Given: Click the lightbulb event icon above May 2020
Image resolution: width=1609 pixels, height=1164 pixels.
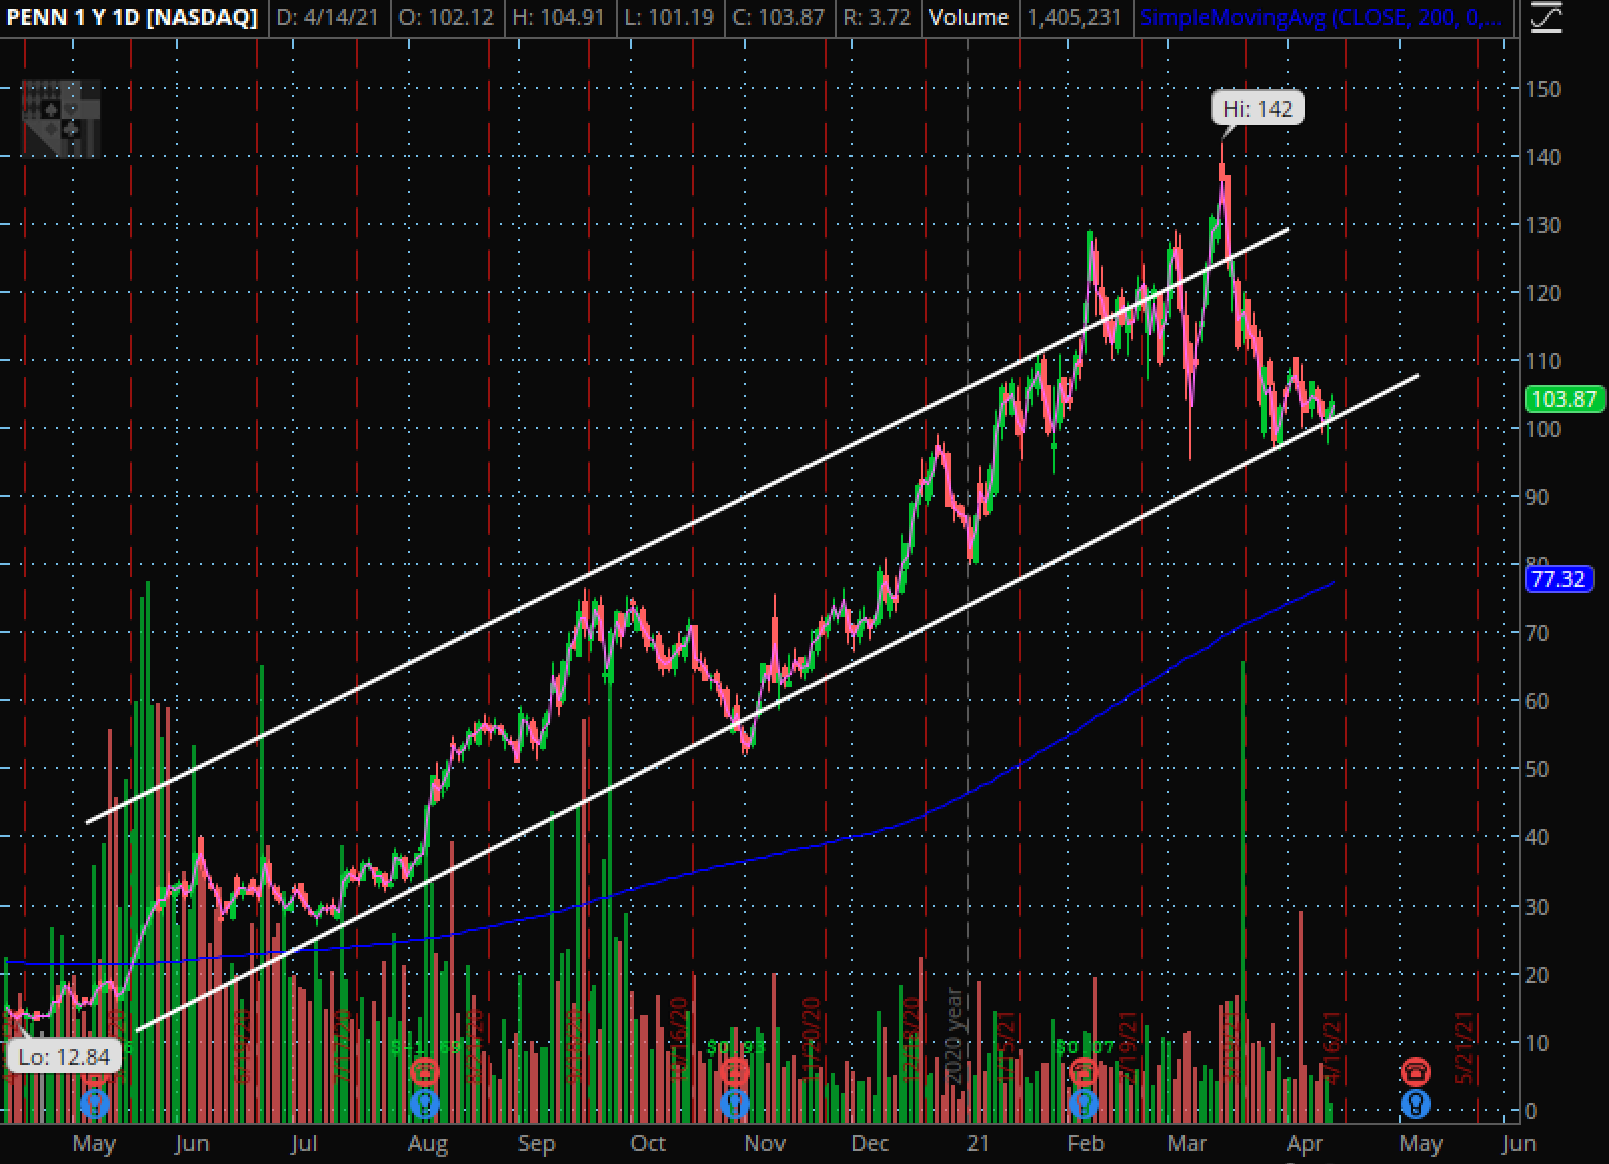Looking at the screenshot, I should pos(94,1105).
